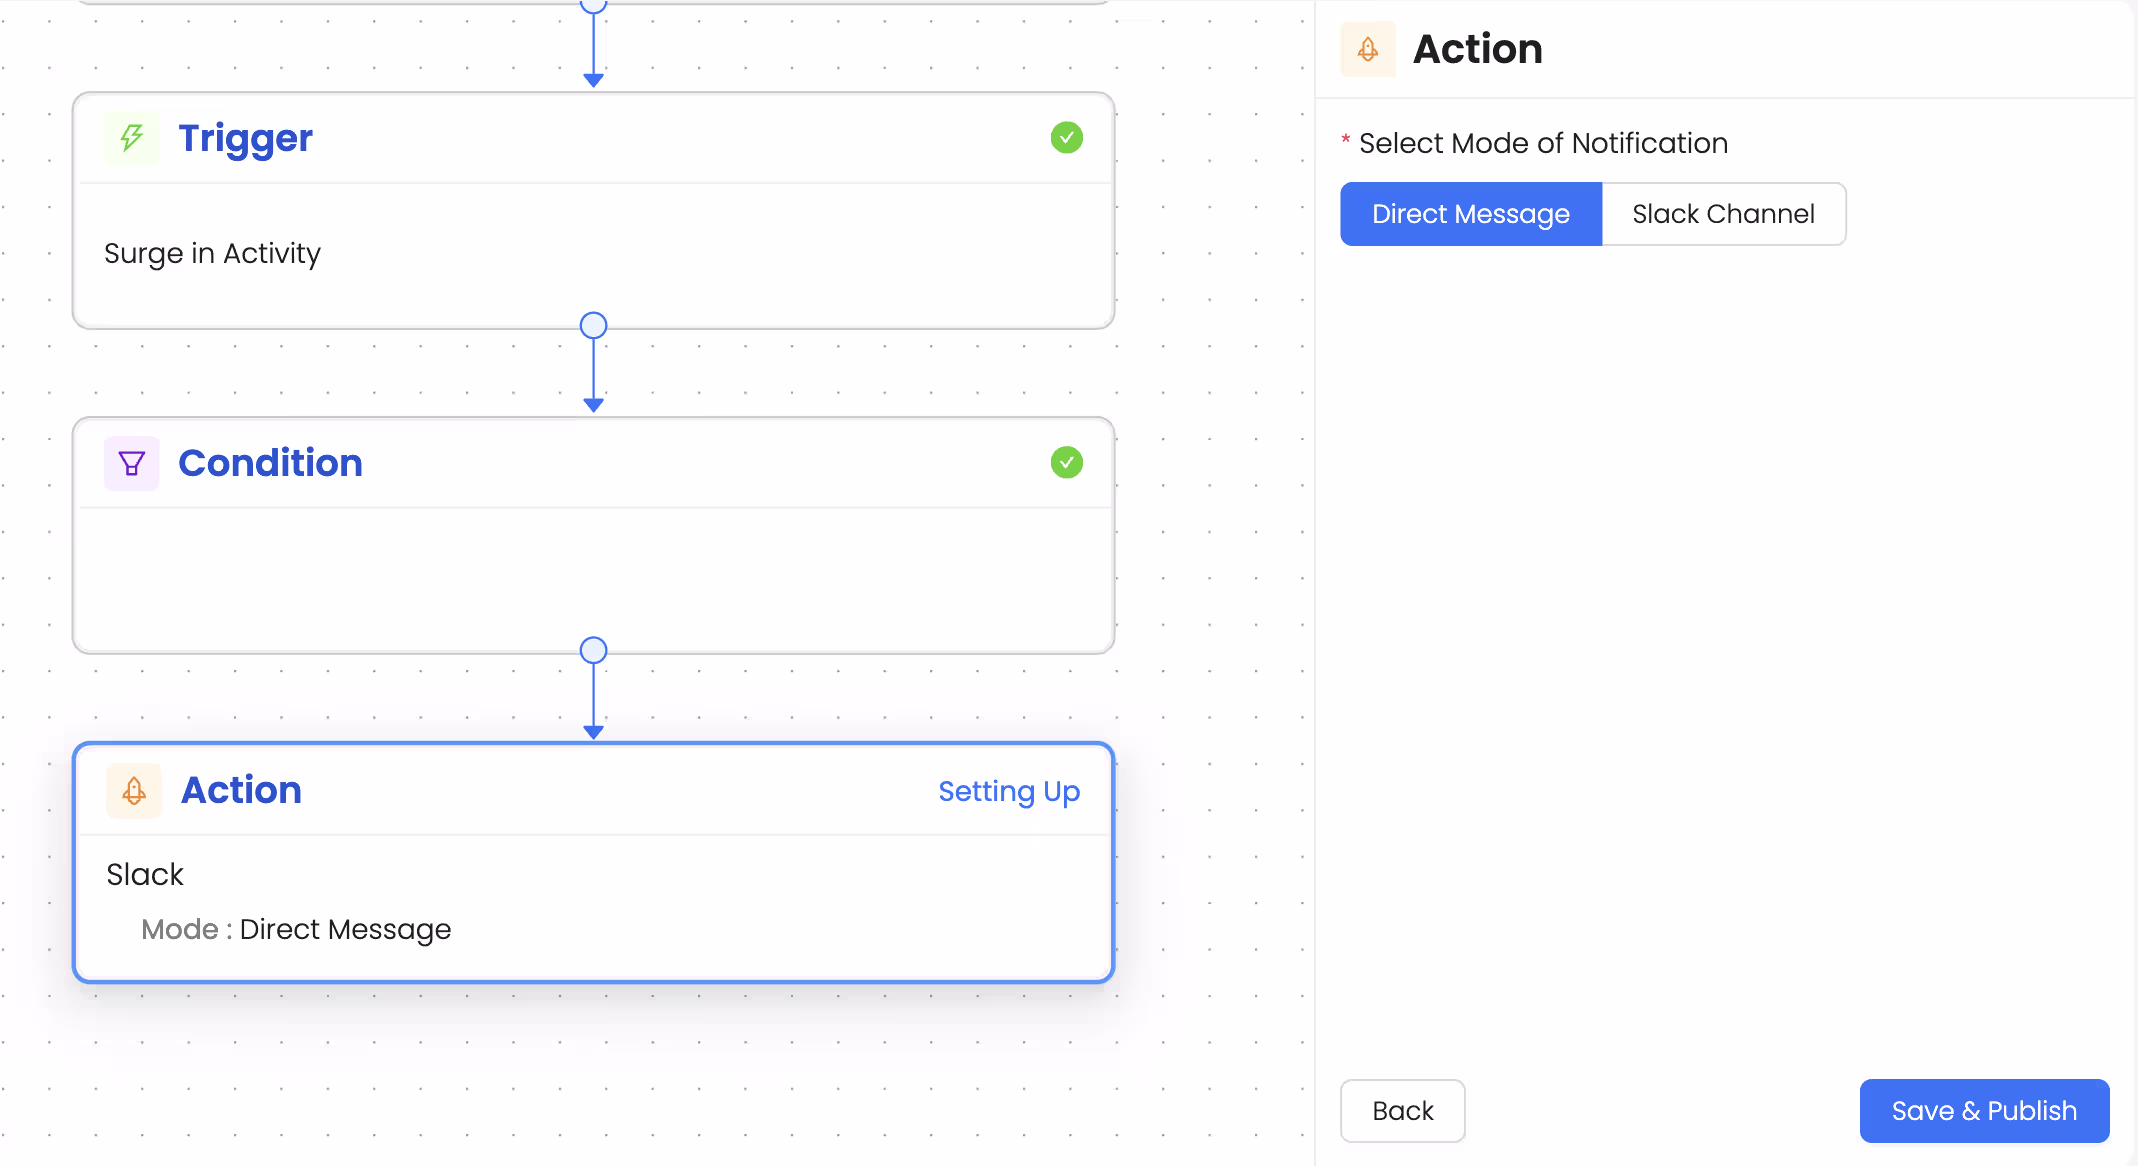Open the Setting Up link on the Action node
Image resolution: width=2138 pixels, height=1166 pixels.
pyautogui.click(x=1009, y=791)
